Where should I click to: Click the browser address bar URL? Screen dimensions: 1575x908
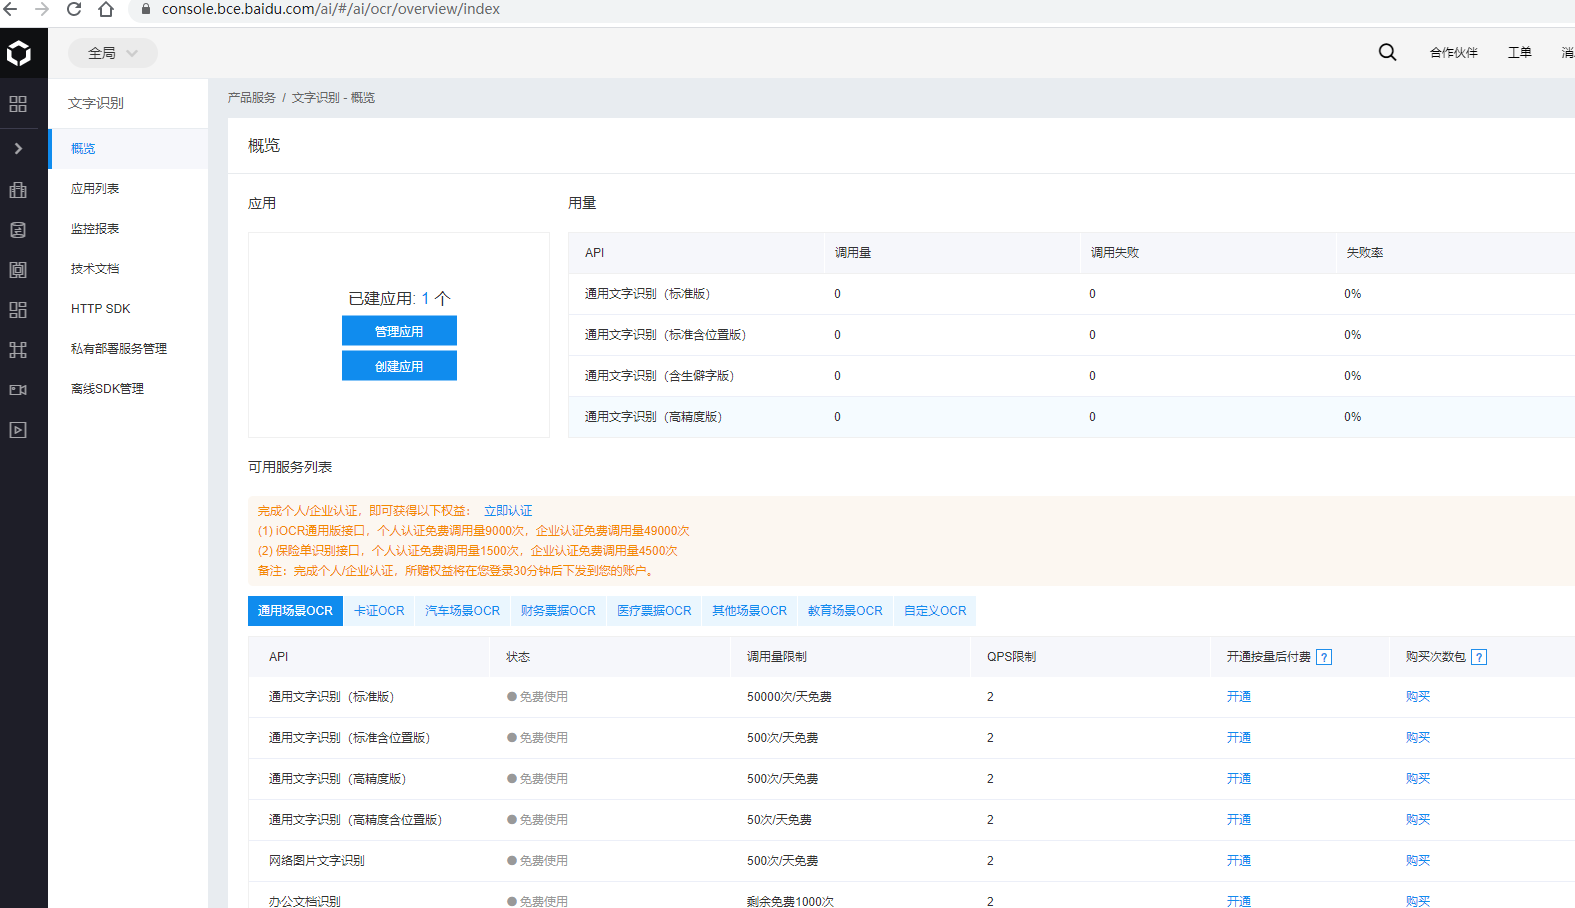(x=330, y=9)
